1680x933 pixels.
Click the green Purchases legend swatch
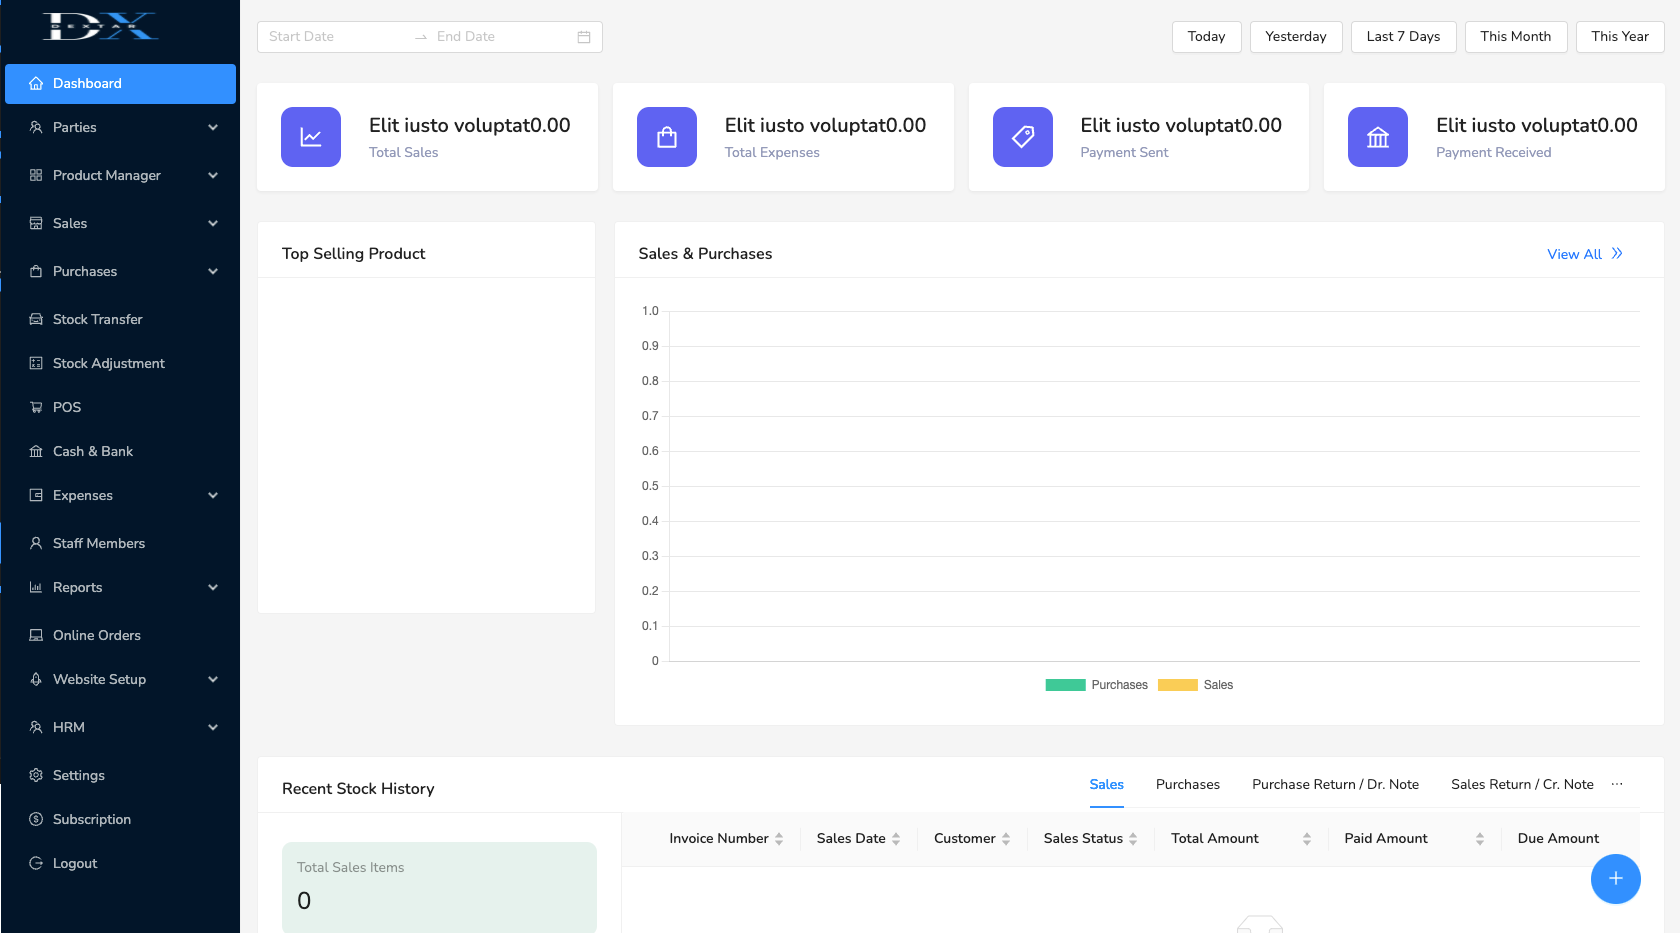(x=1065, y=685)
